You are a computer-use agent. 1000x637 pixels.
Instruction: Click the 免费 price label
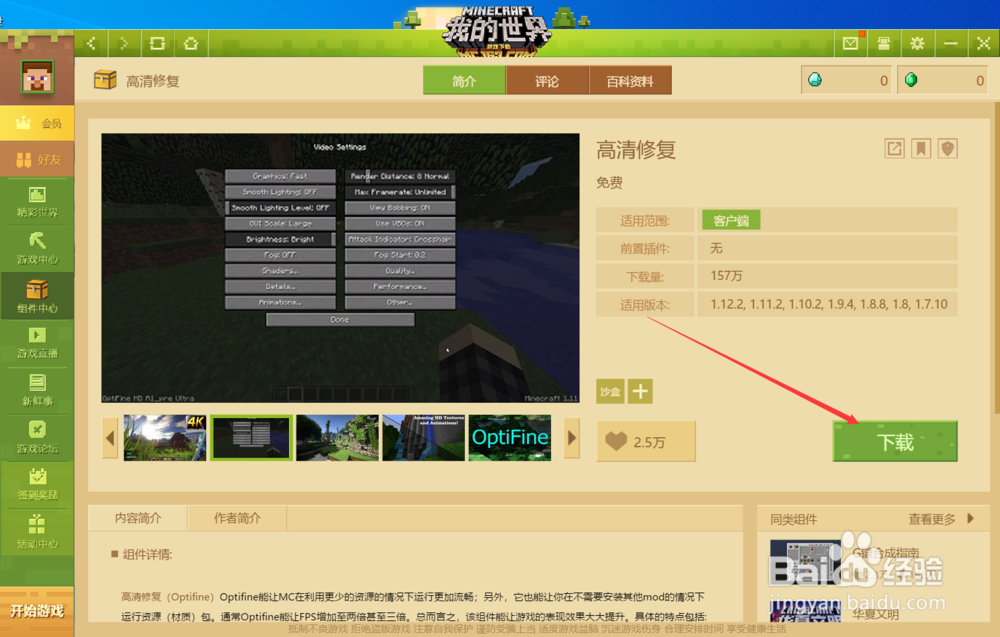(609, 183)
